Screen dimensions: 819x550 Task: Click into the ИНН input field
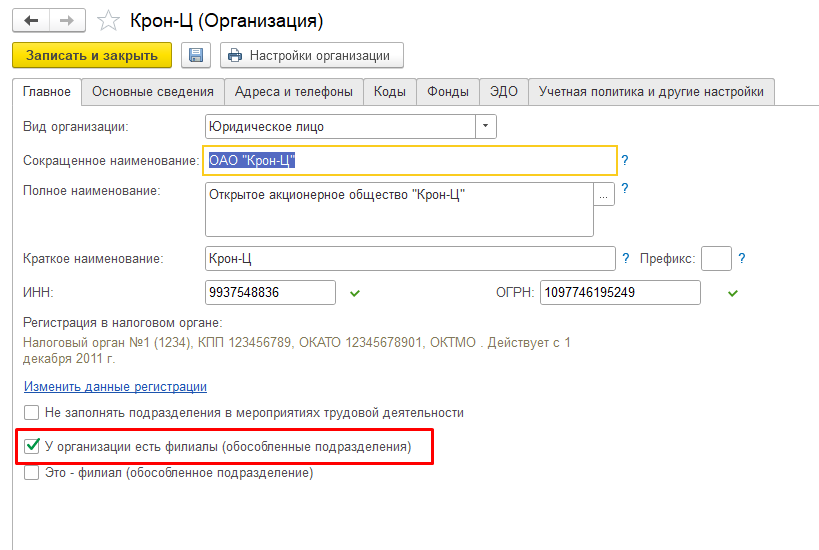[269, 292]
